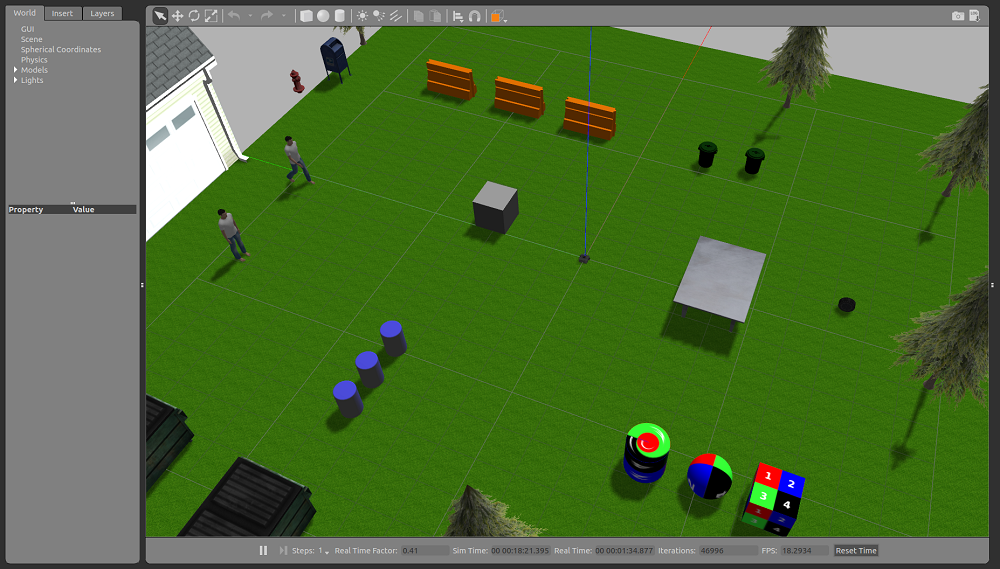Add a spot light
Screen dimensions: 1000x569
pos(379,16)
